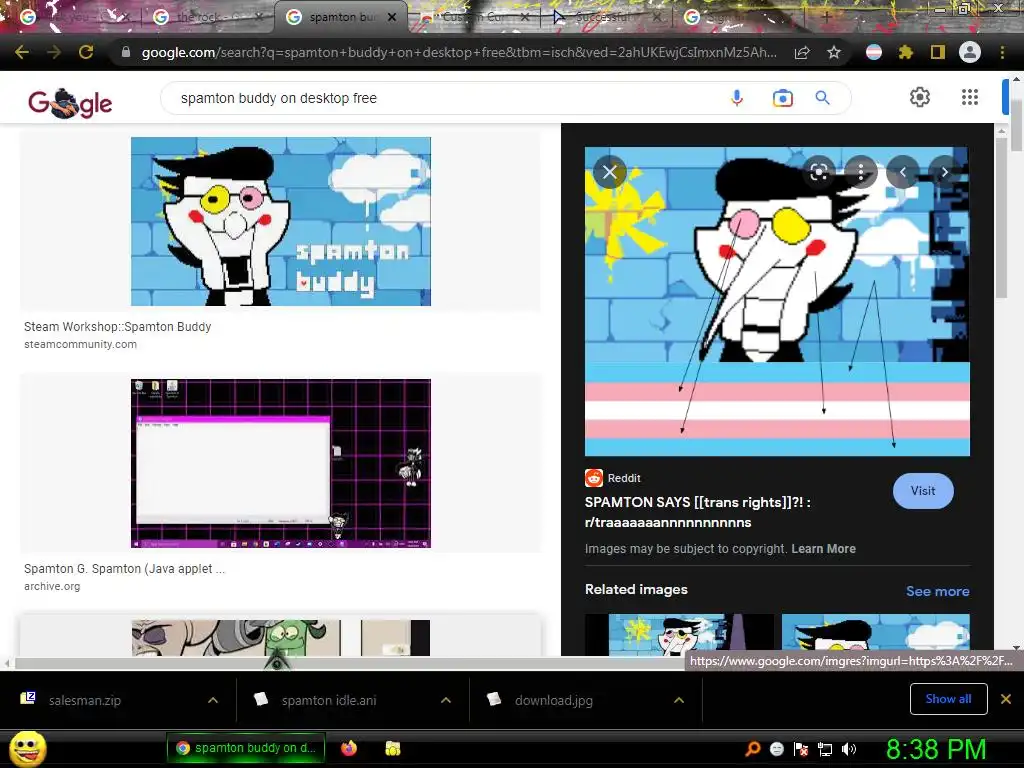Open the Extensions puzzle piece menu
This screenshot has width=1024, height=768.
point(906,52)
